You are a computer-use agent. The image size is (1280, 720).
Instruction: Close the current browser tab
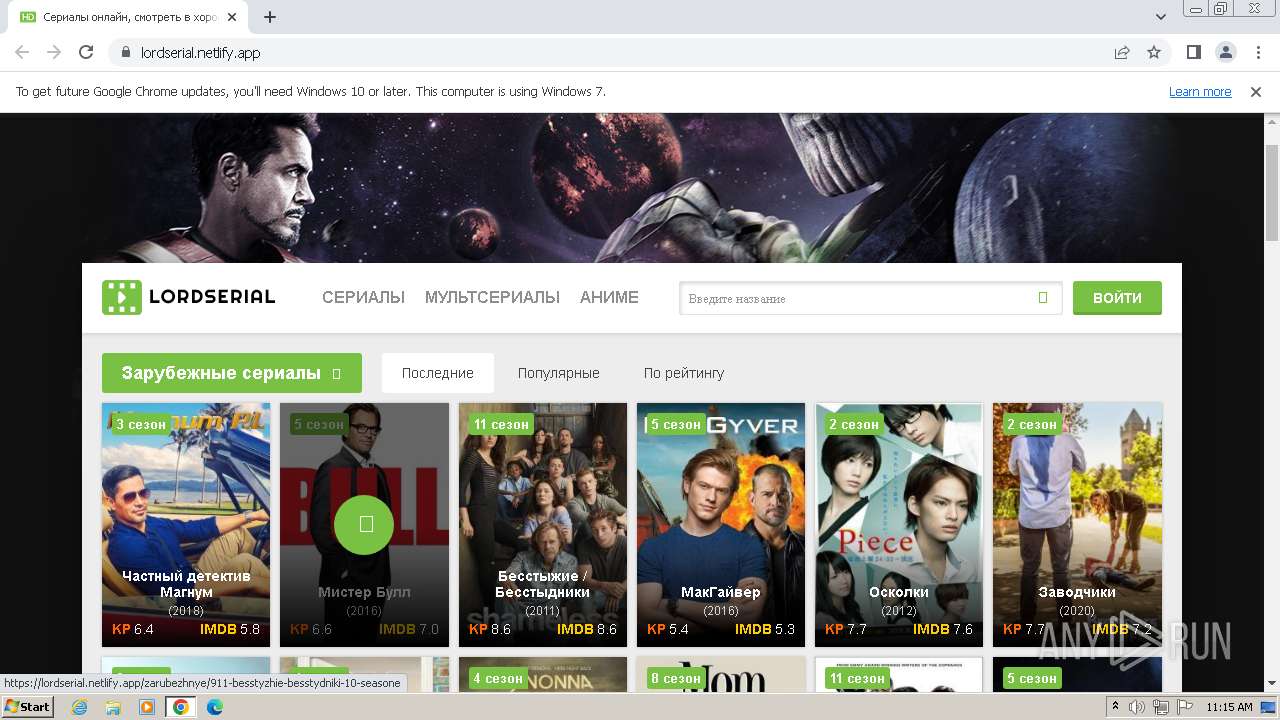[x=233, y=17]
